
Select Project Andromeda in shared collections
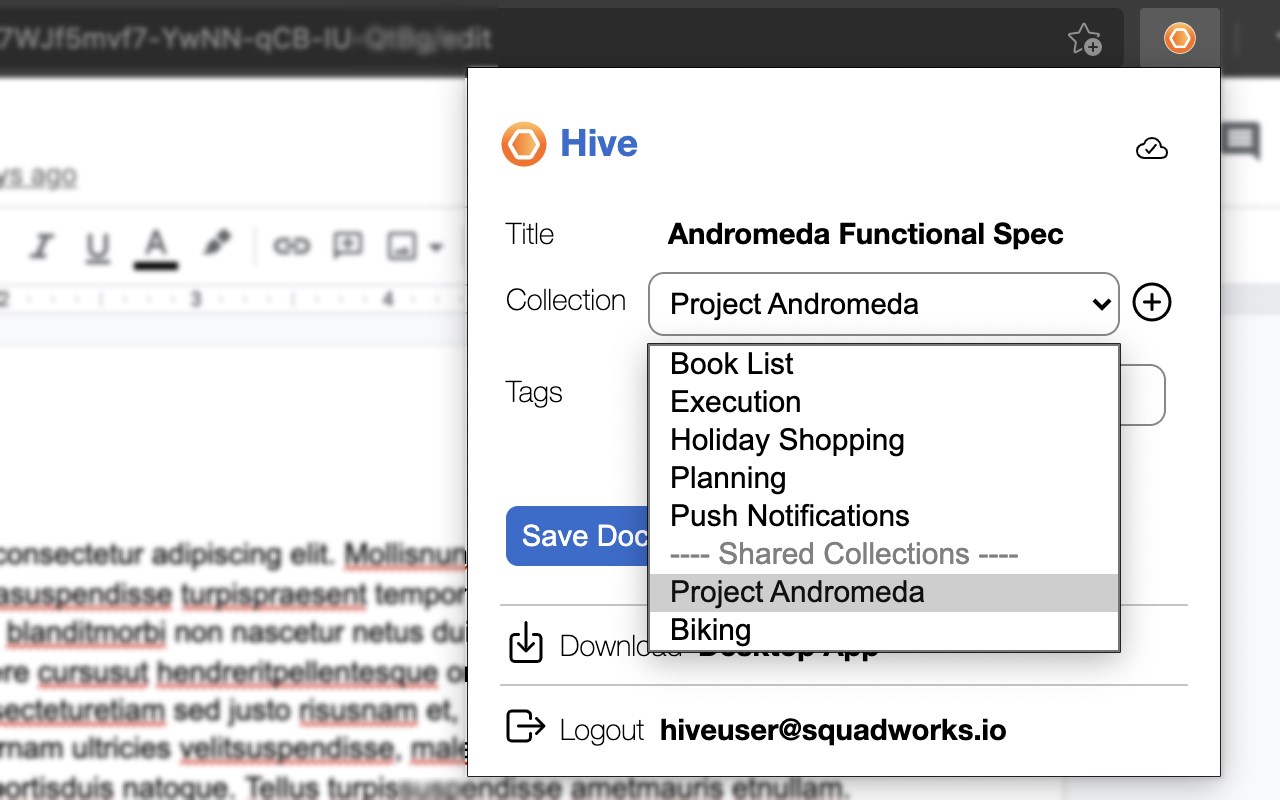point(884,592)
